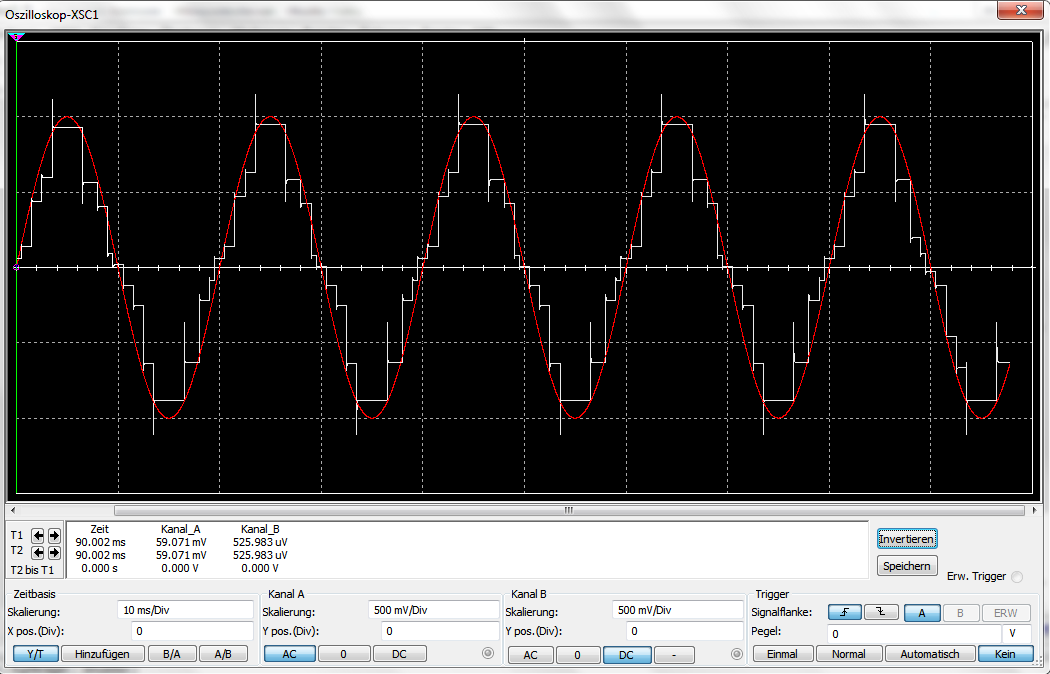1050x674 pixels.
Task: Click T2 bis T1 time 0.000 s
Action: pyautogui.click(x=100, y=568)
